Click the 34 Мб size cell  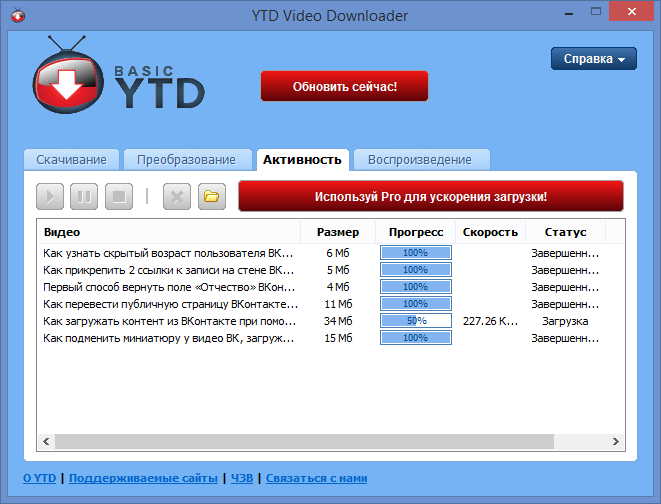click(x=338, y=321)
